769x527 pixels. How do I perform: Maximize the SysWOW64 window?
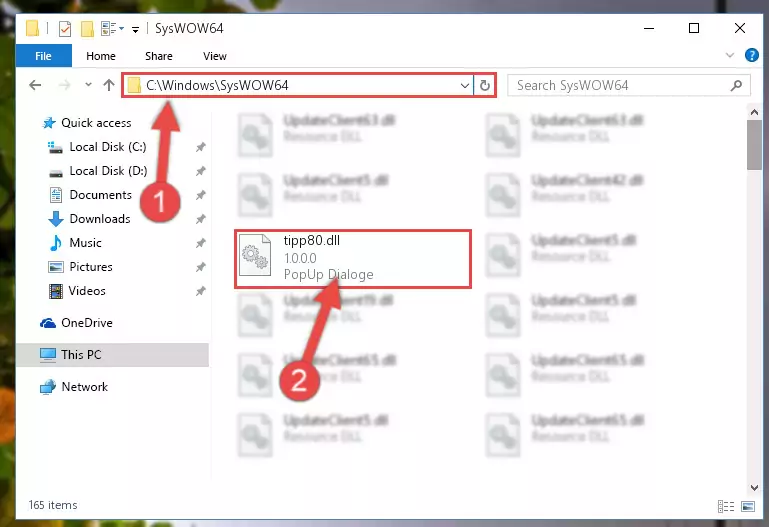tap(694, 28)
